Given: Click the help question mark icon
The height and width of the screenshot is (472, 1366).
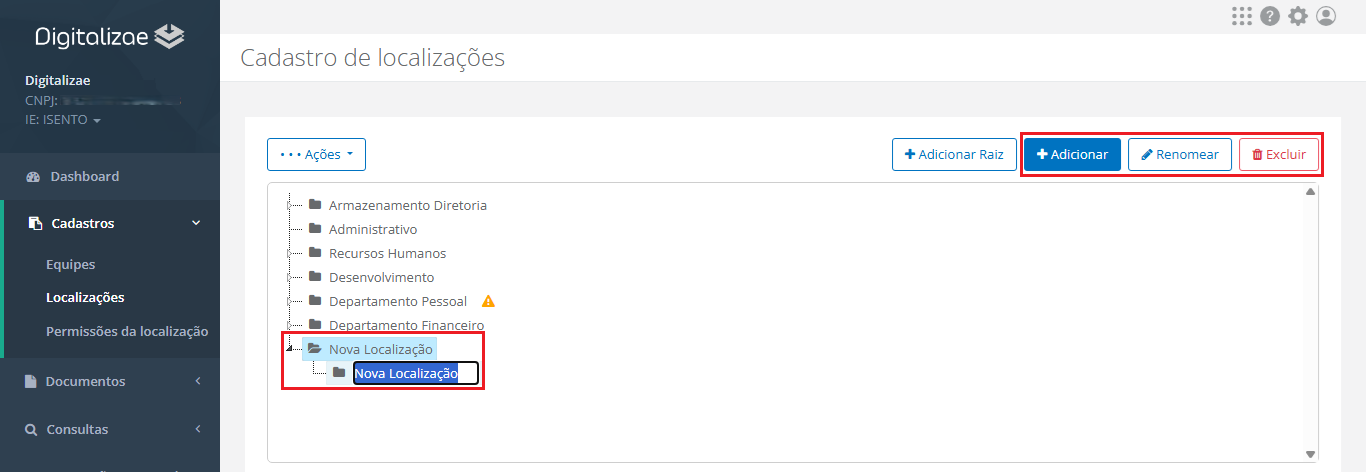Looking at the screenshot, I should click(x=1270, y=16).
